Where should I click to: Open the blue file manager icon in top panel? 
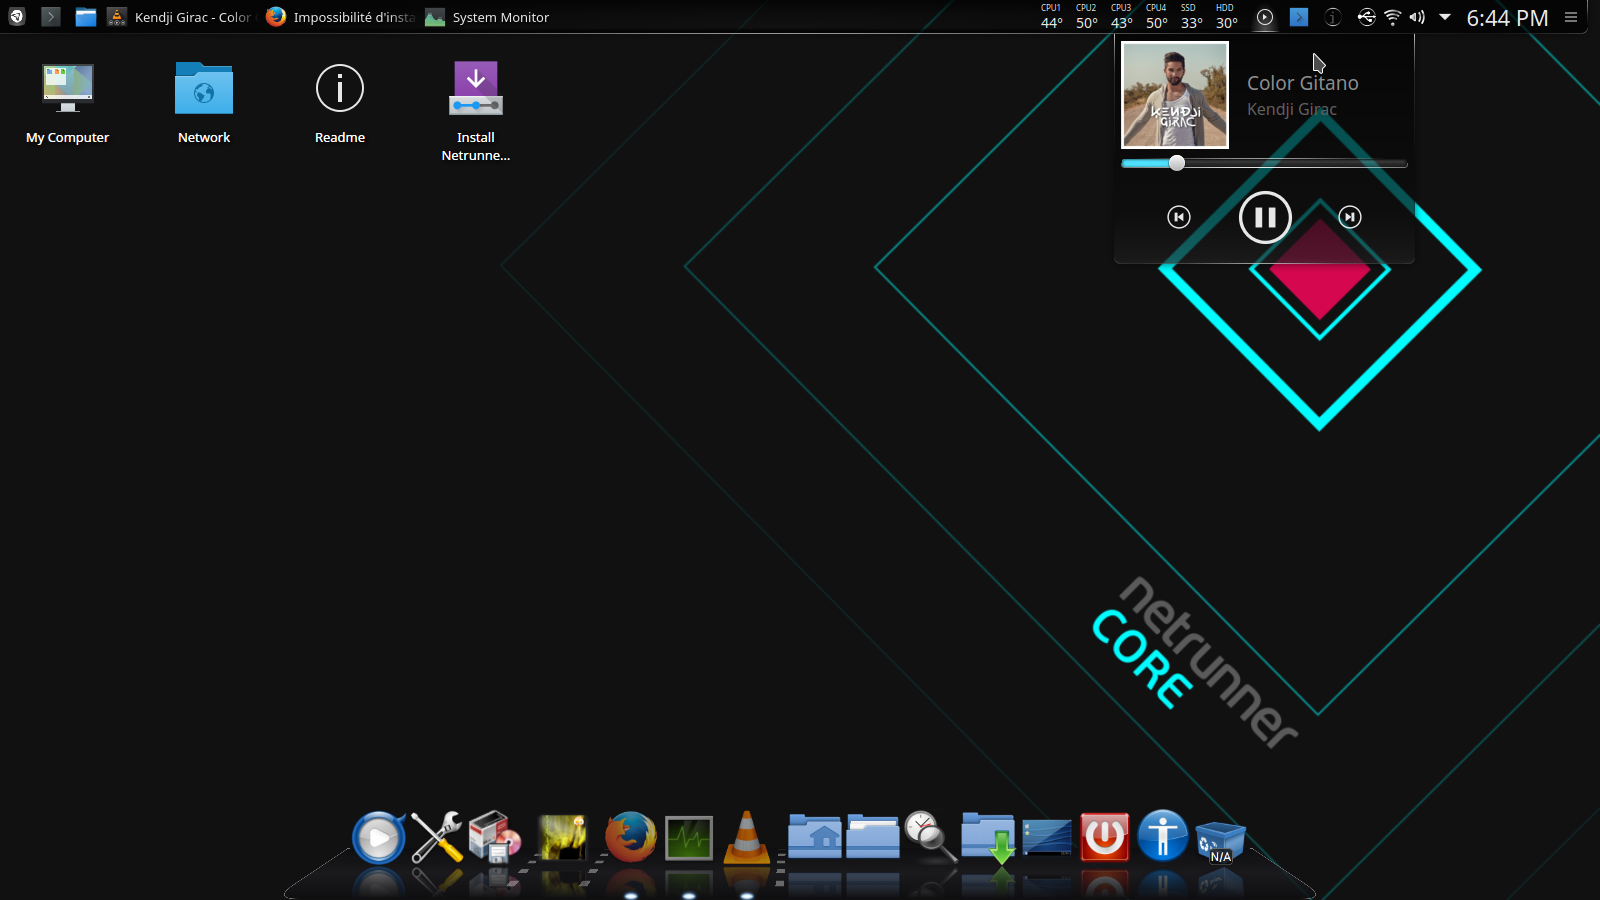86,17
